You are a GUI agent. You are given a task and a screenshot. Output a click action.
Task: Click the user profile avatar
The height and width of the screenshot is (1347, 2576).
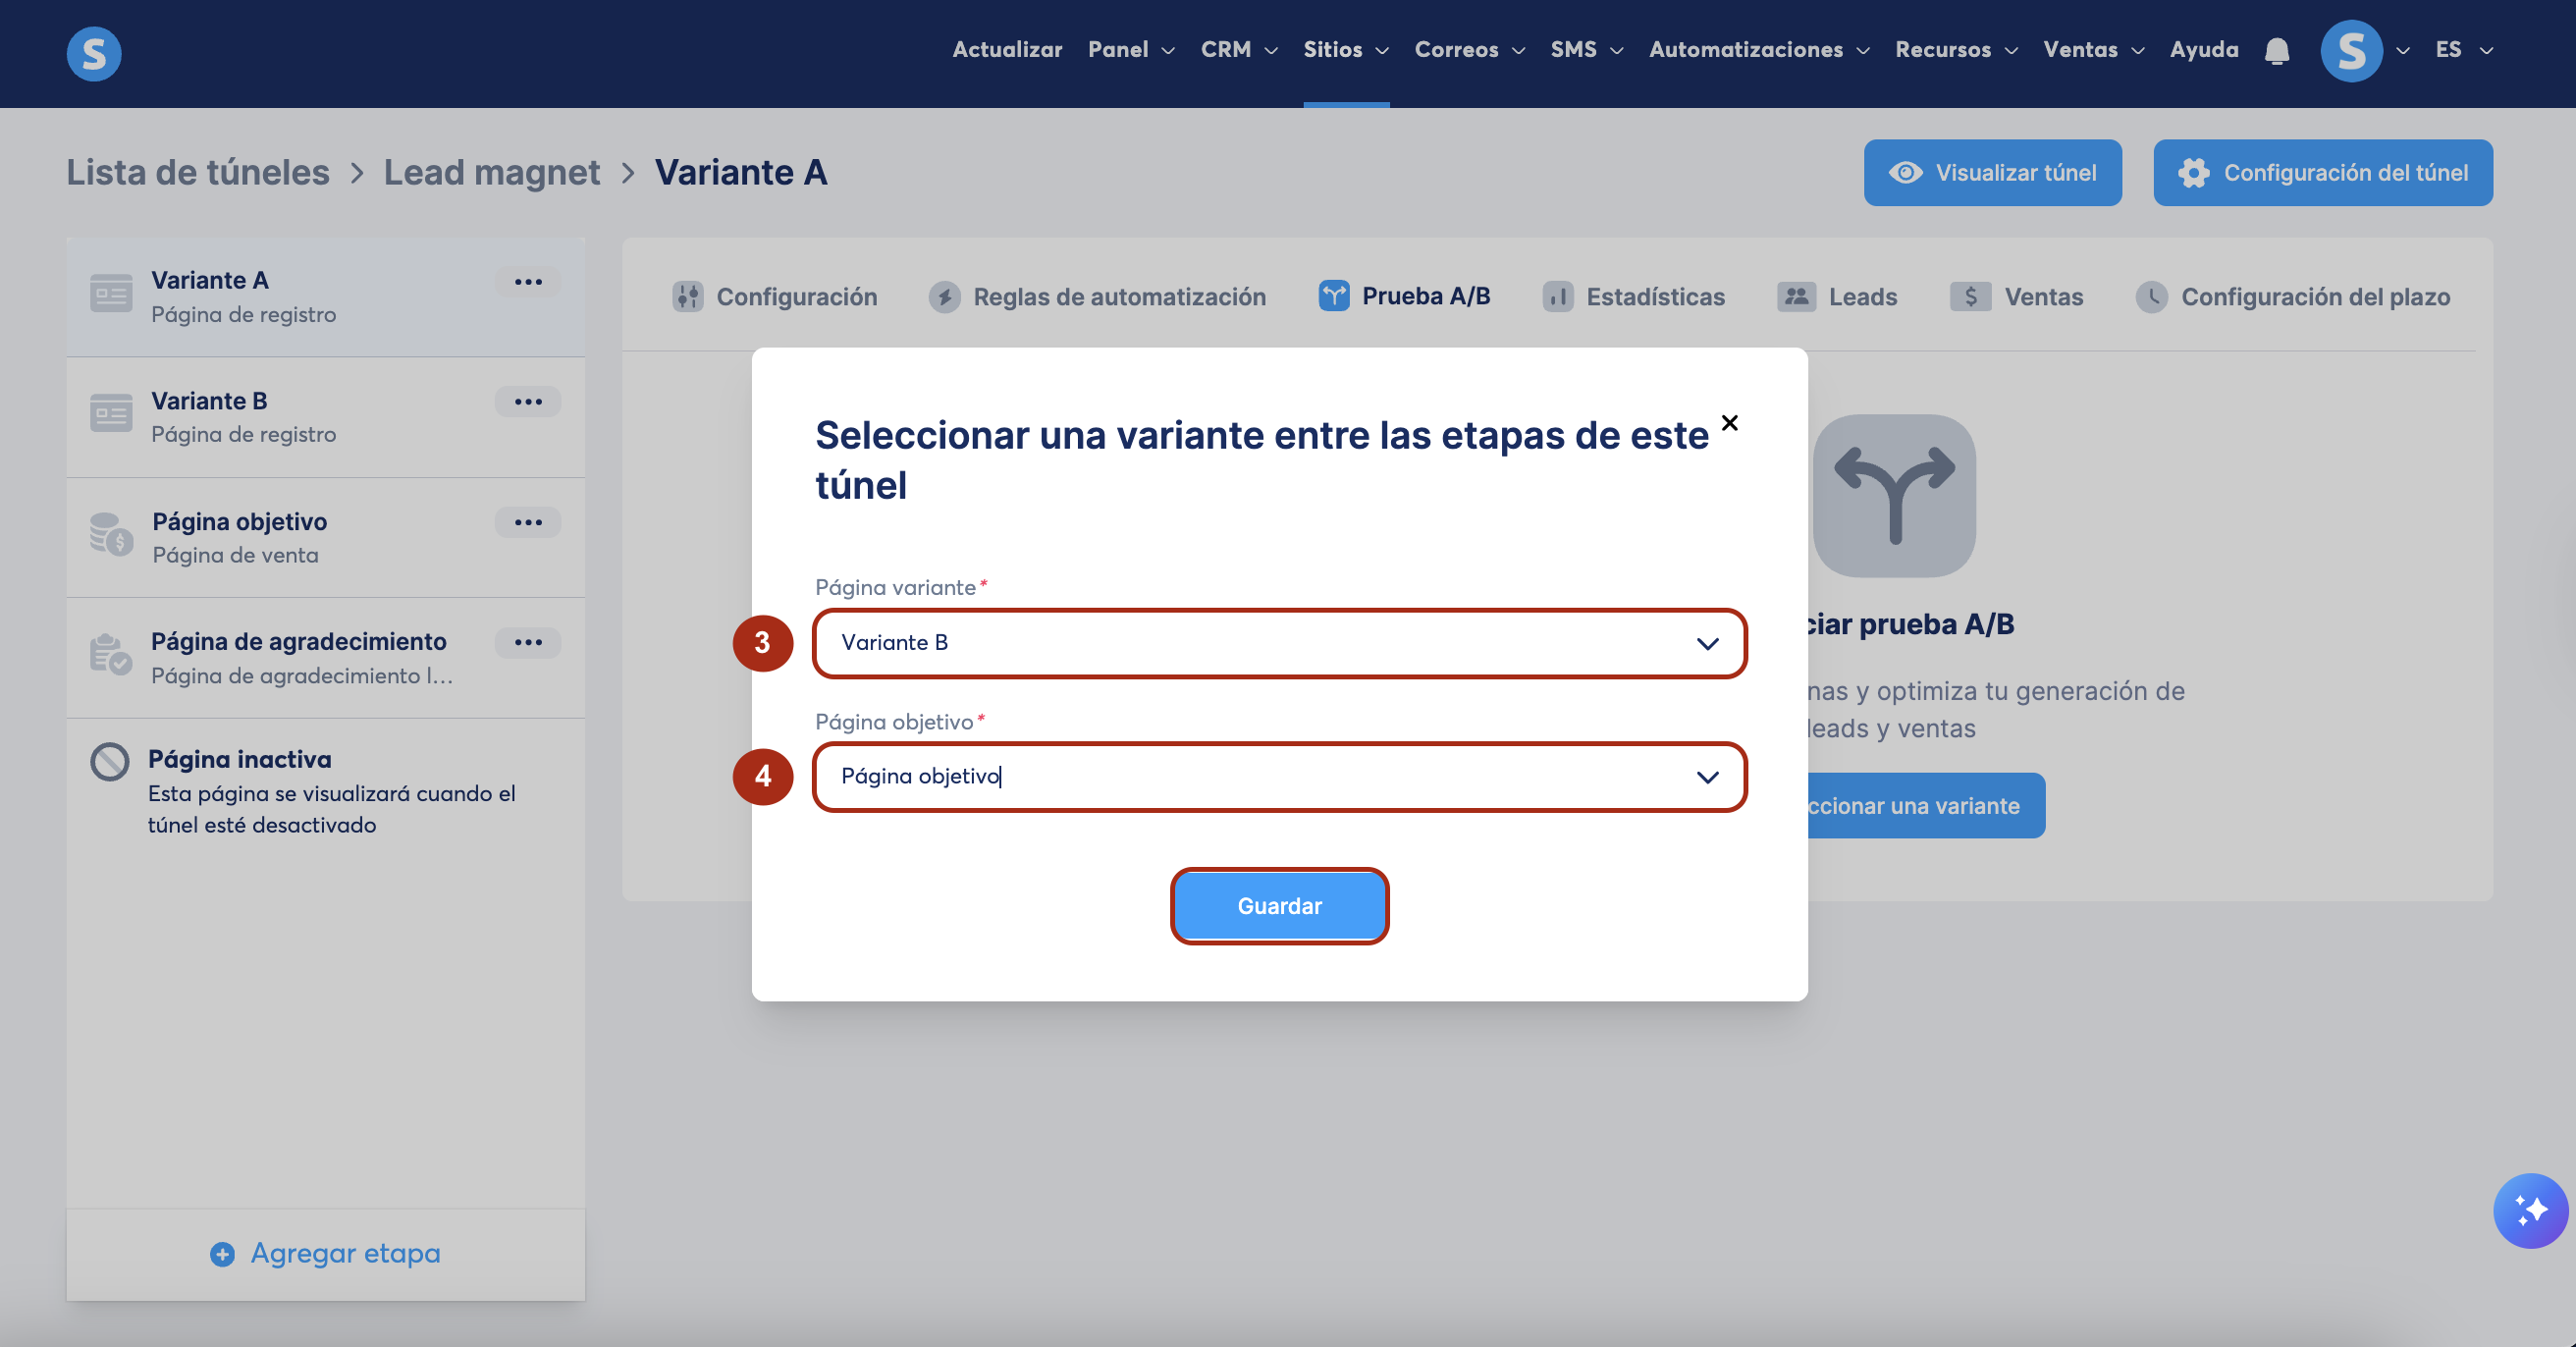[x=2351, y=50]
